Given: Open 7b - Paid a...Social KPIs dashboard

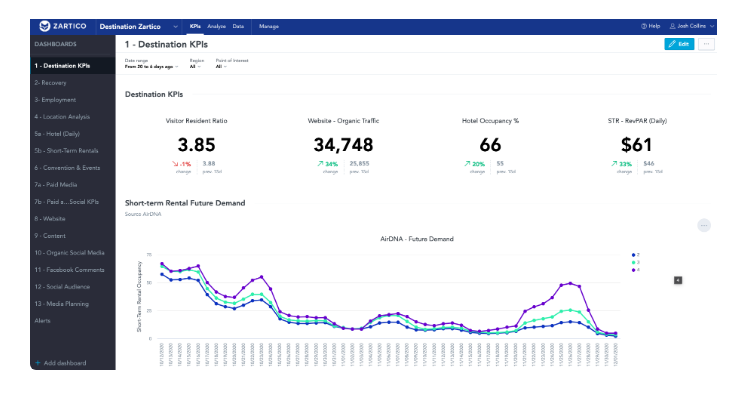Looking at the screenshot, I should [x=73, y=202].
